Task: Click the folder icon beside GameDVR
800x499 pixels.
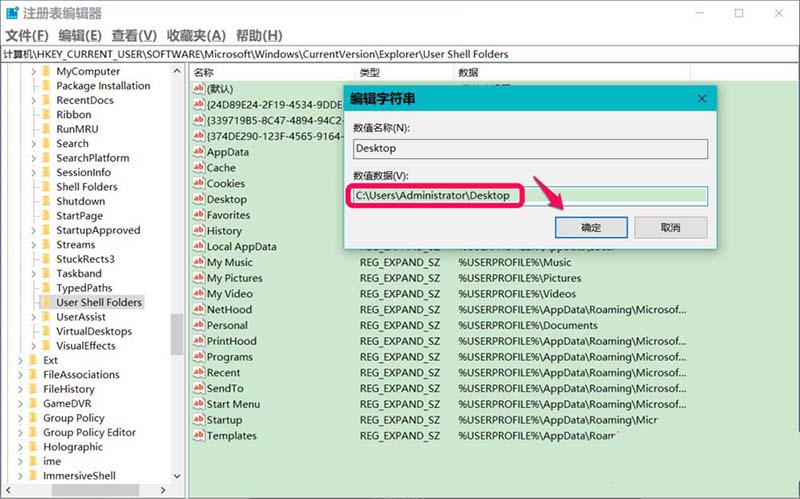Action: point(32,404)
